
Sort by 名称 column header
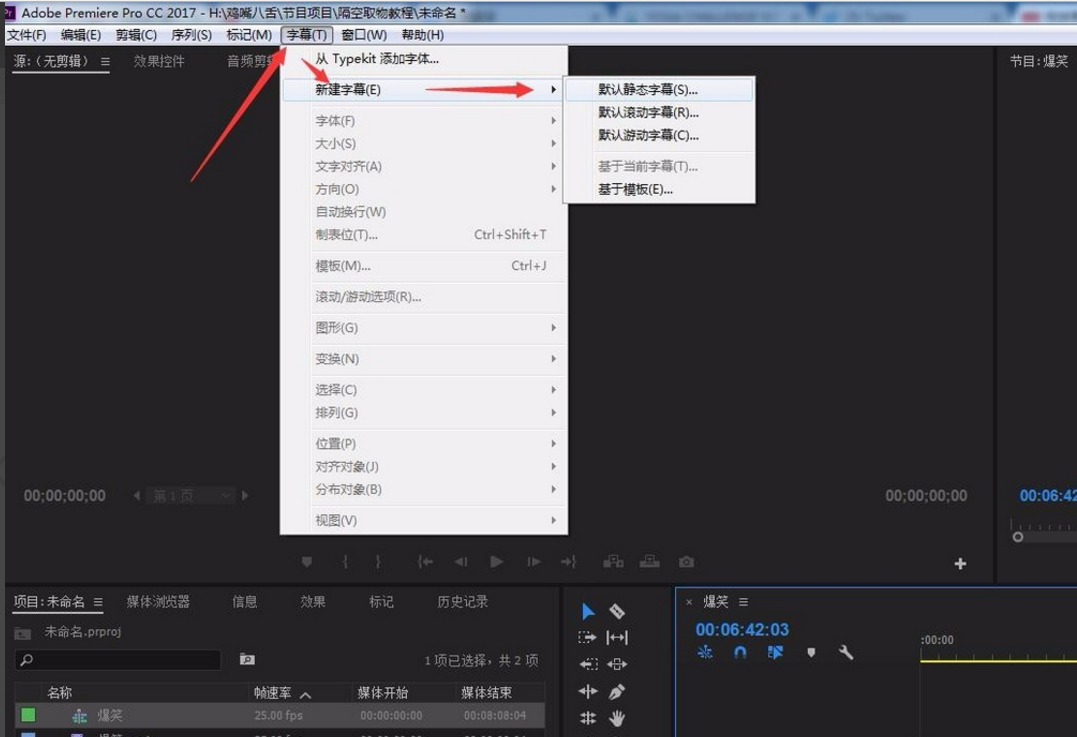tap(59, 693)
